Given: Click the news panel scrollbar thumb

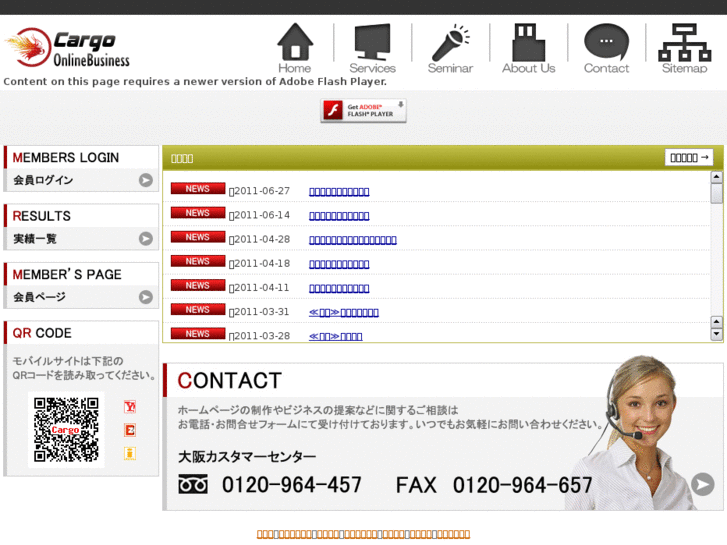Looking at the screenshot, I should click(x=716, y=193).
